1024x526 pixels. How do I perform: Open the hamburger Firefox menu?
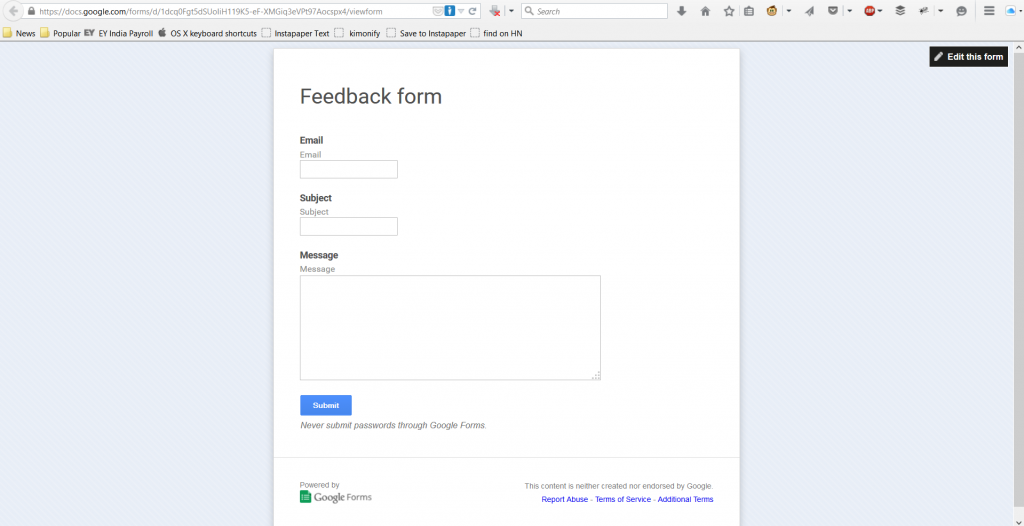pyautogui.click(x=989, y=11)
